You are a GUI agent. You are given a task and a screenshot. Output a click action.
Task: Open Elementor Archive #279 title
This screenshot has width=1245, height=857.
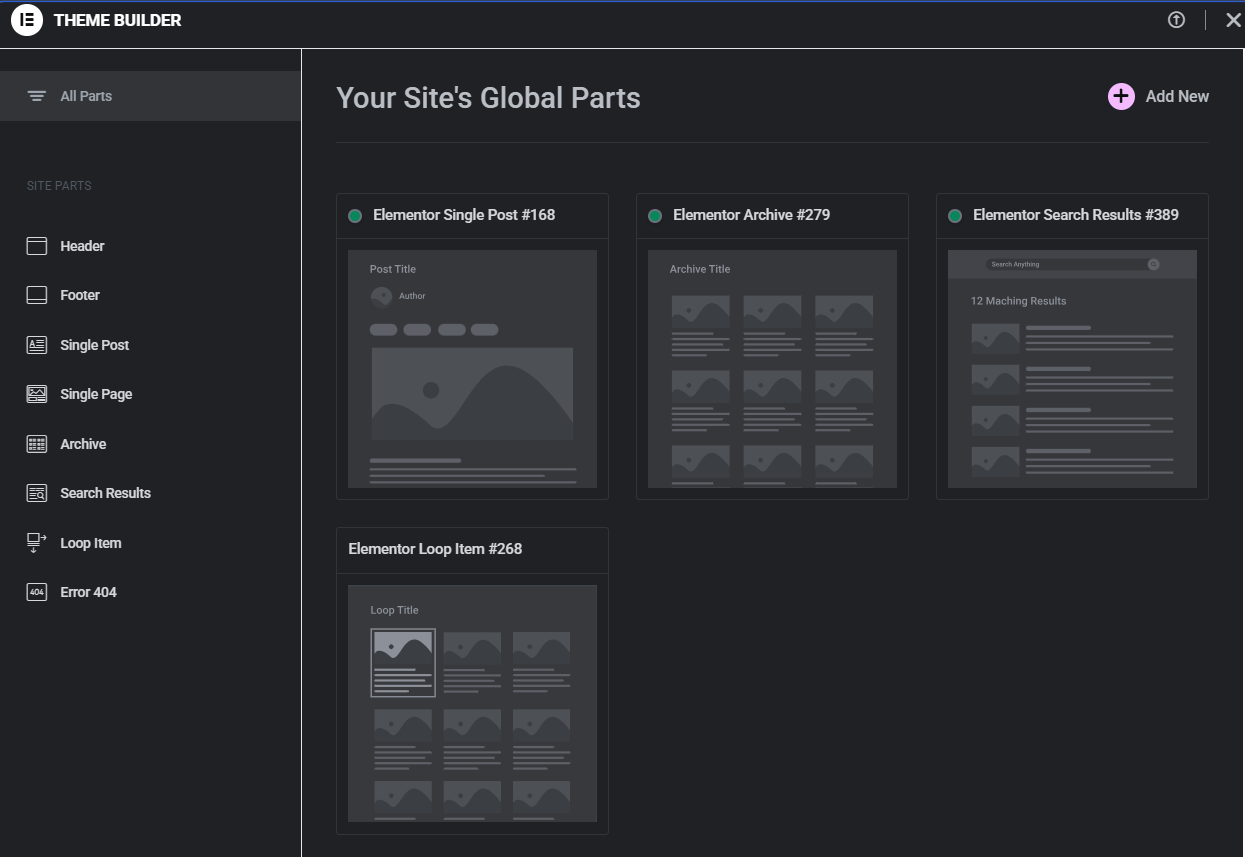(x=751, y=215)
